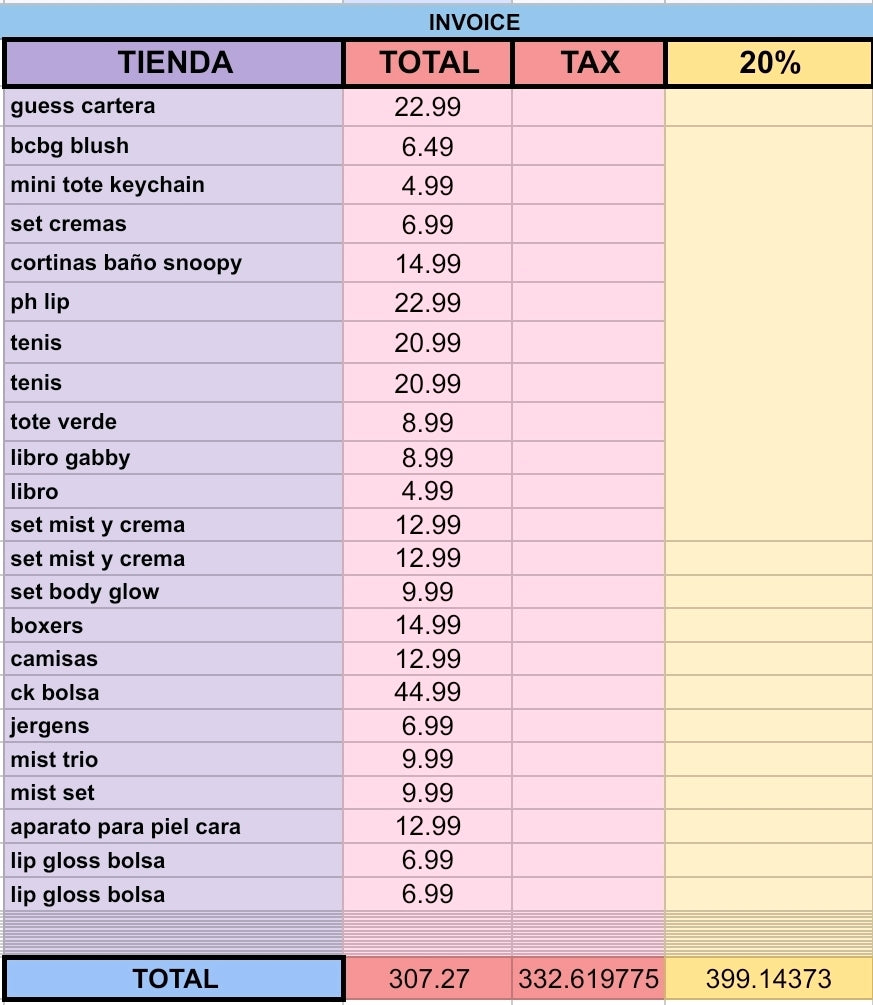
Task: Click the set body glow cell
Action: 173,592
